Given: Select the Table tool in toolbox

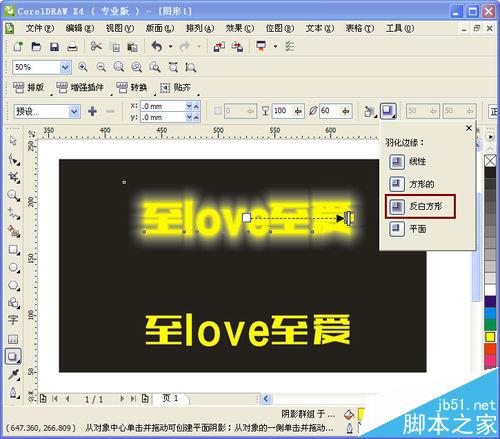Looking at the screenshot, I should point(13,339).
